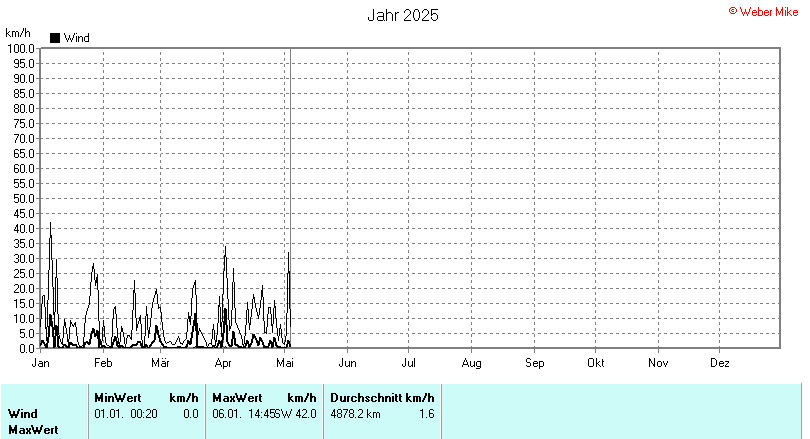This screenshot has width=810, height=439.
Task: Click the 85.0 y-axis value
Action: (23, 94)
